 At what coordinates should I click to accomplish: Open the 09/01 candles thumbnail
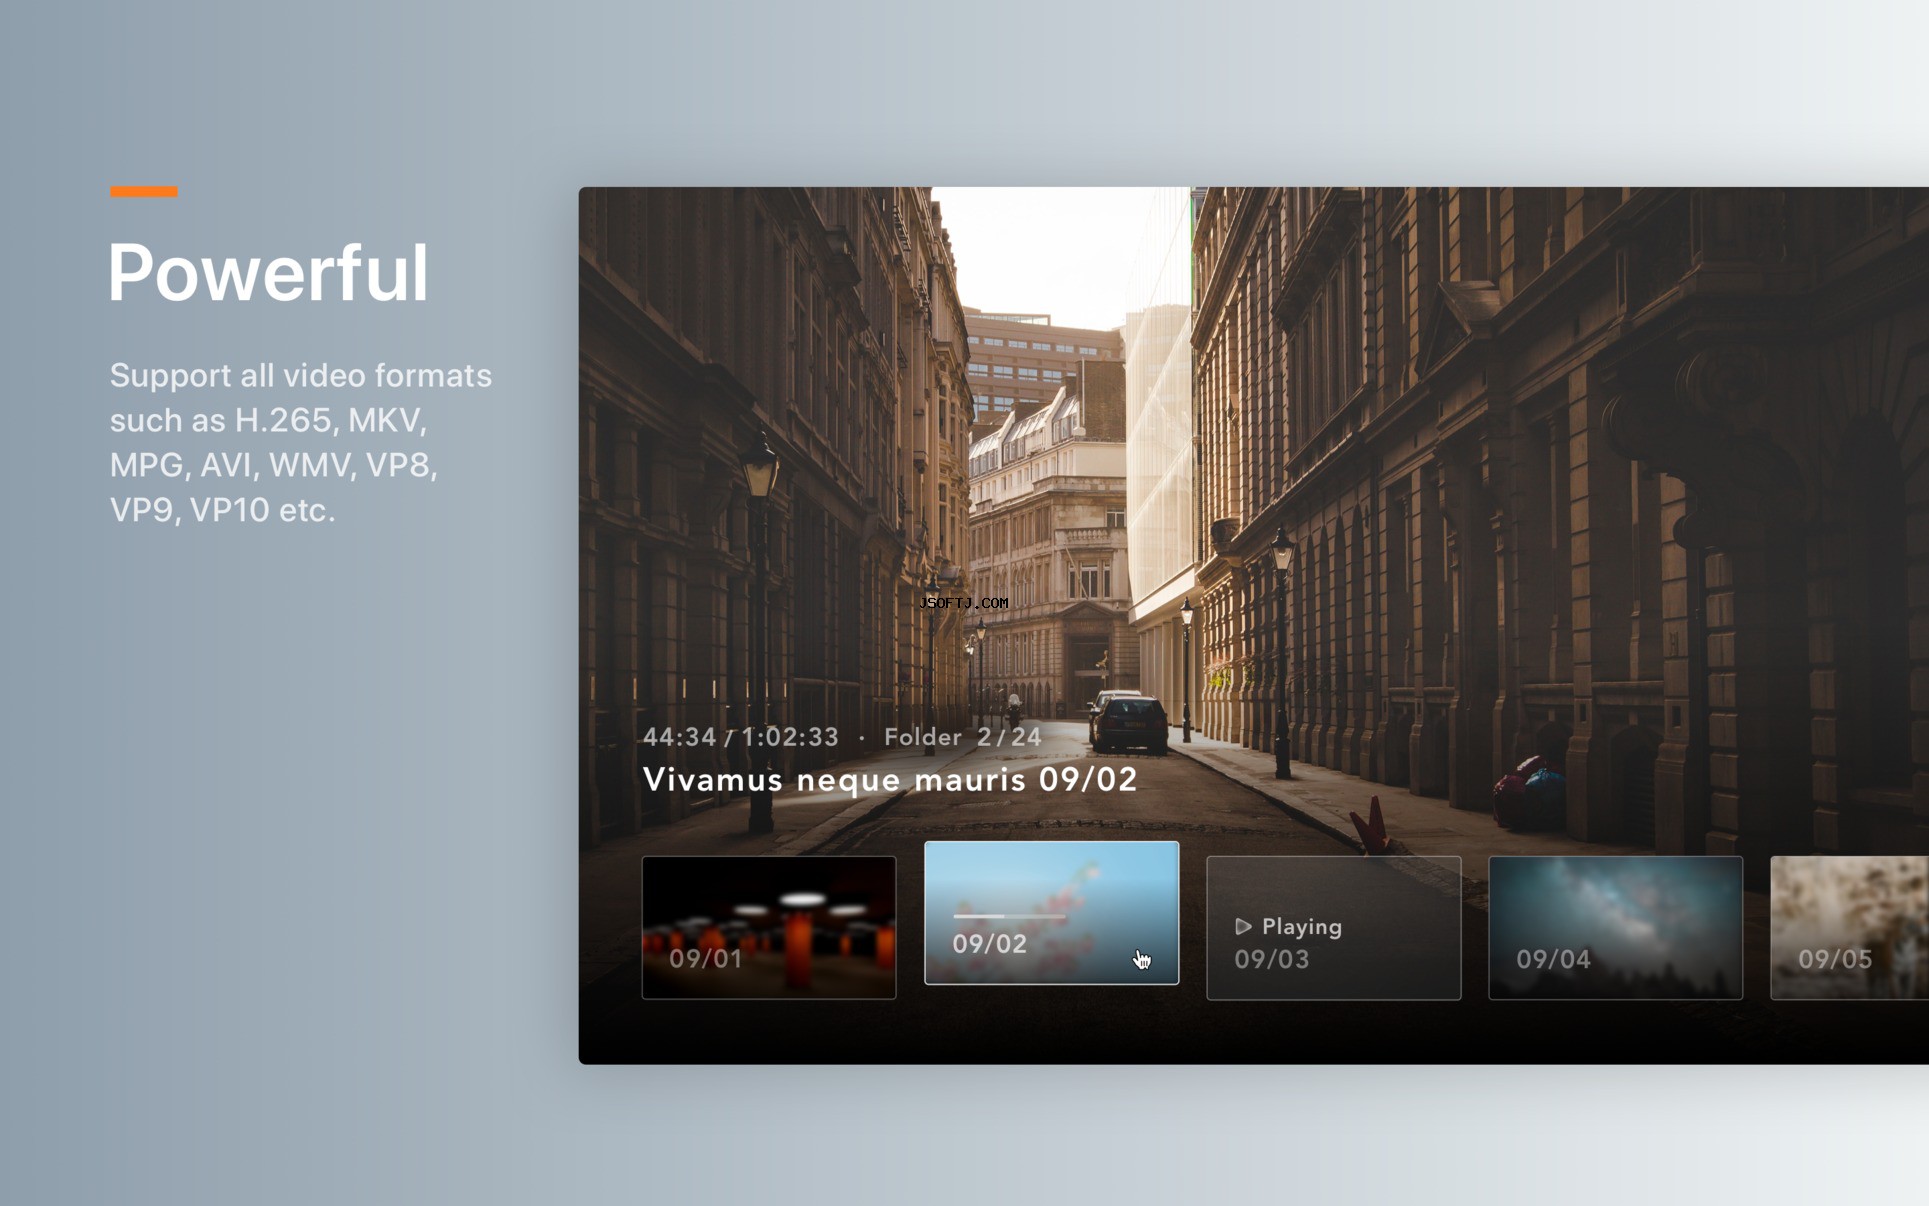click(x=769, y=927)
